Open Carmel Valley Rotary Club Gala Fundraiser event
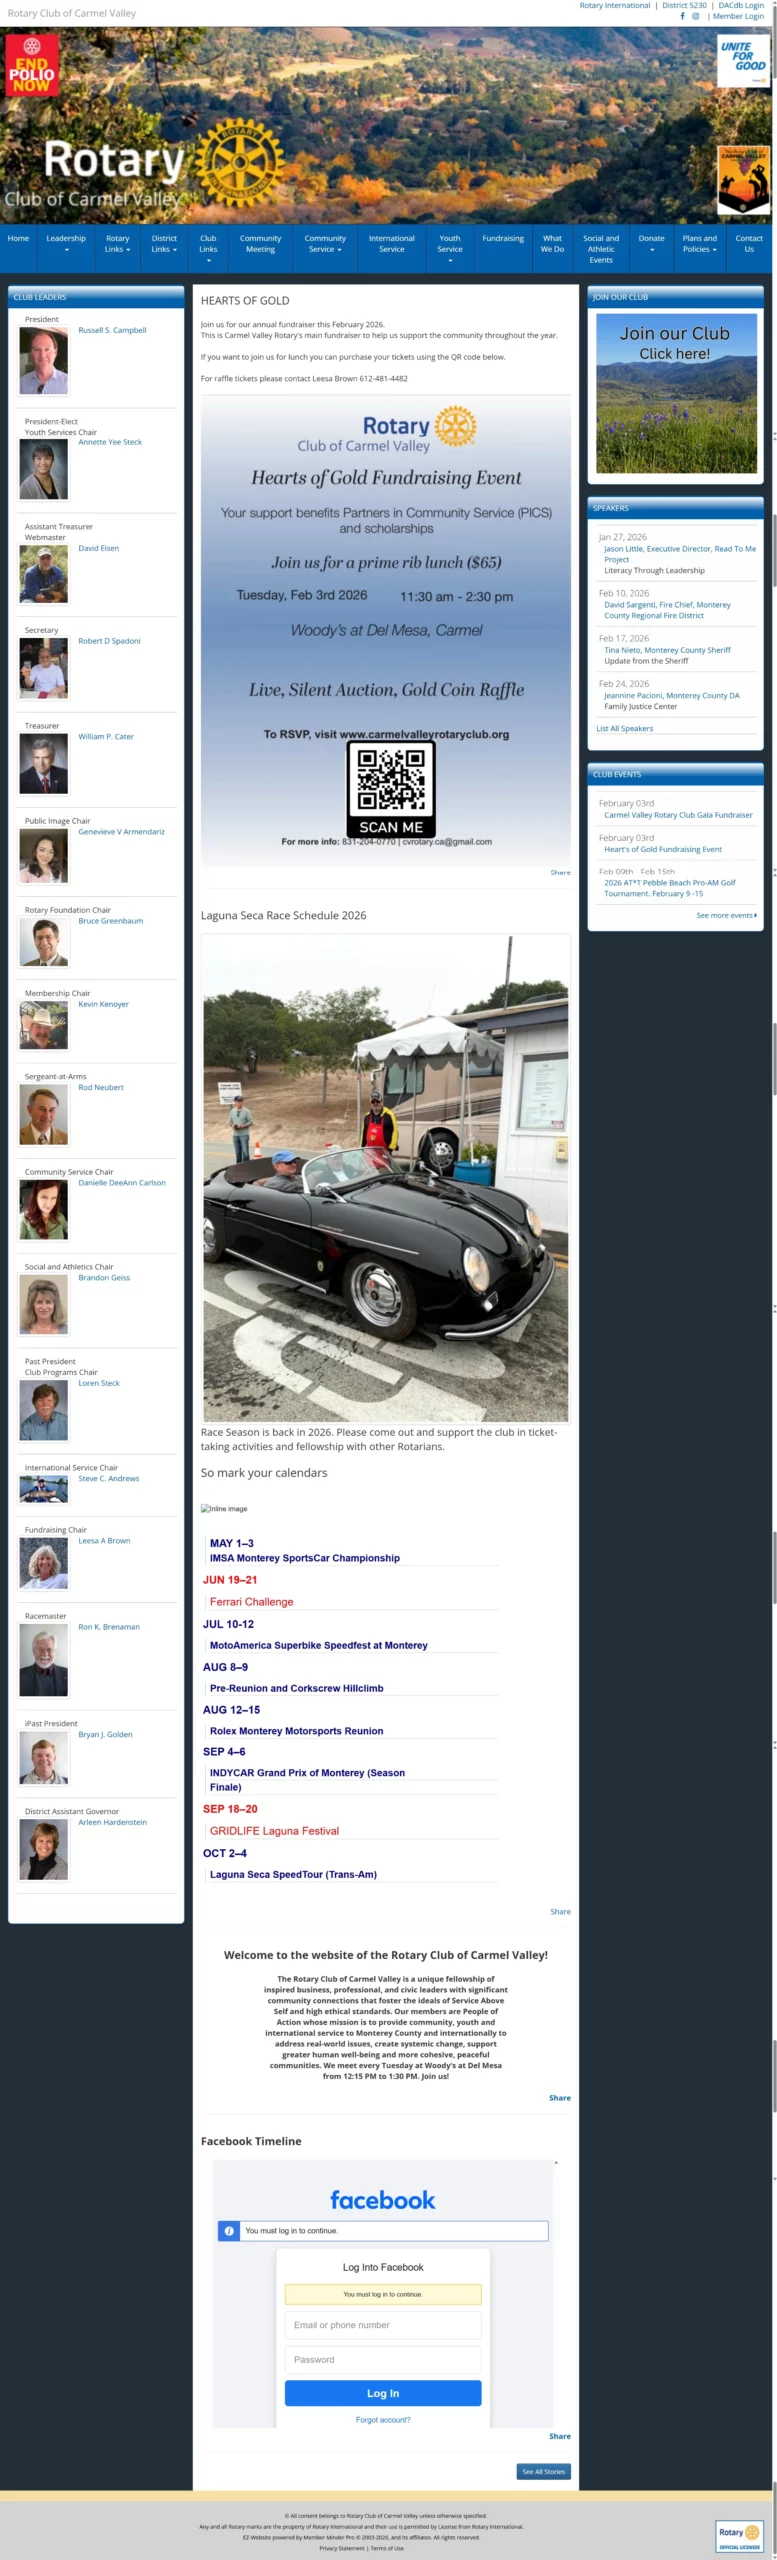 coord(678,815)
